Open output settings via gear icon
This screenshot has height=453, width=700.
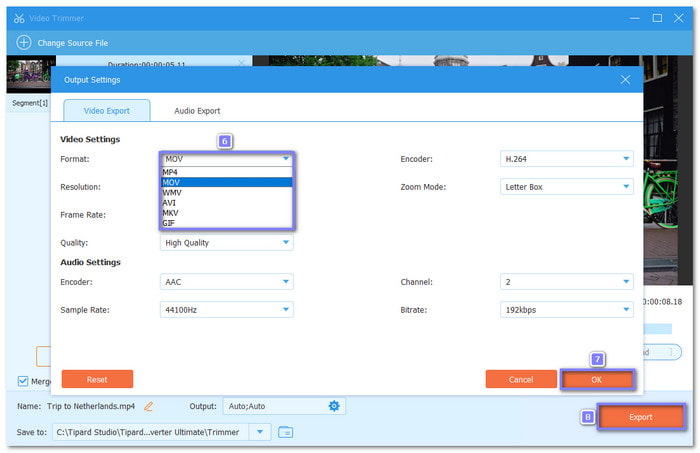[x=334, y=406]
